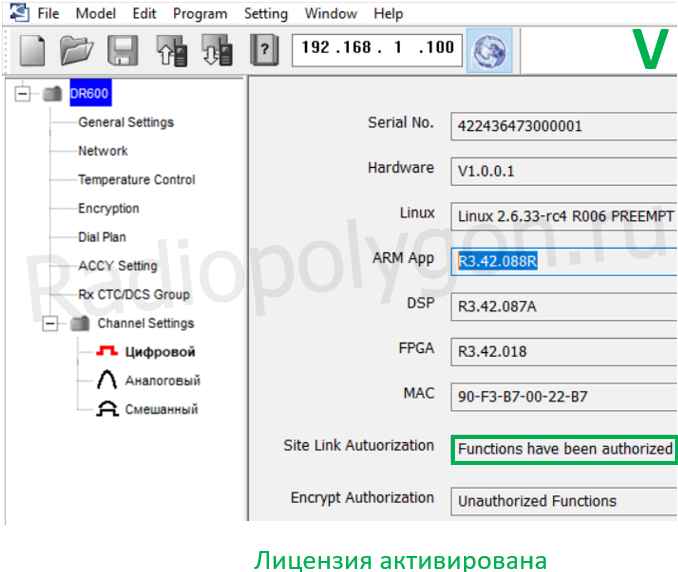The width and height of the screenshot is (678, 572).
Task: Open the Encryption tree item
Action: pyautogui.click(x=108, y=209)
